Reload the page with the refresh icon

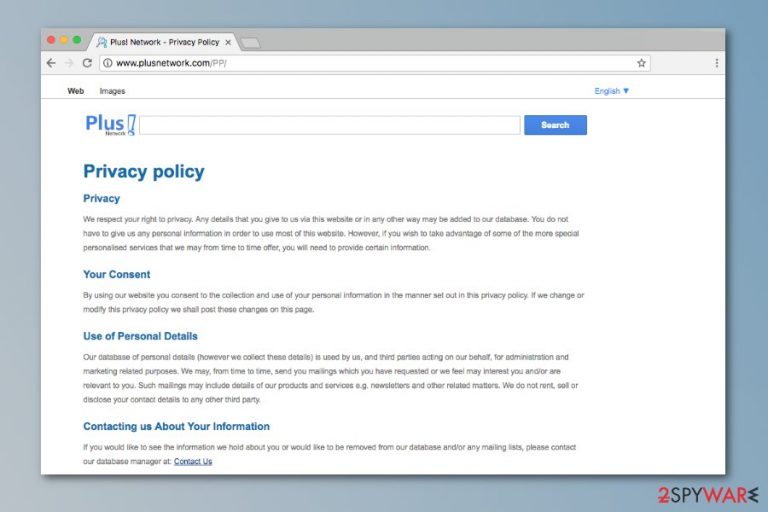(x=87, y=63)
